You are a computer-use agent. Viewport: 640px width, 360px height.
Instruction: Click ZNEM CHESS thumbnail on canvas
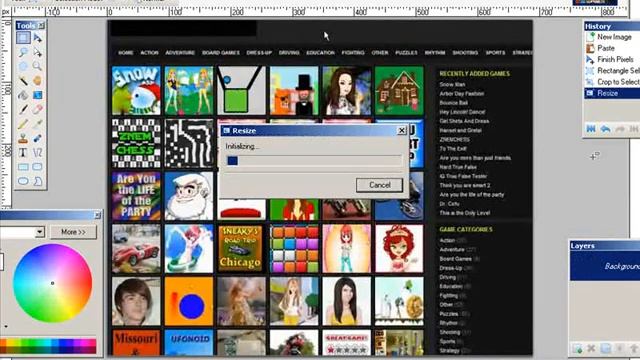(x=136, y=143)
